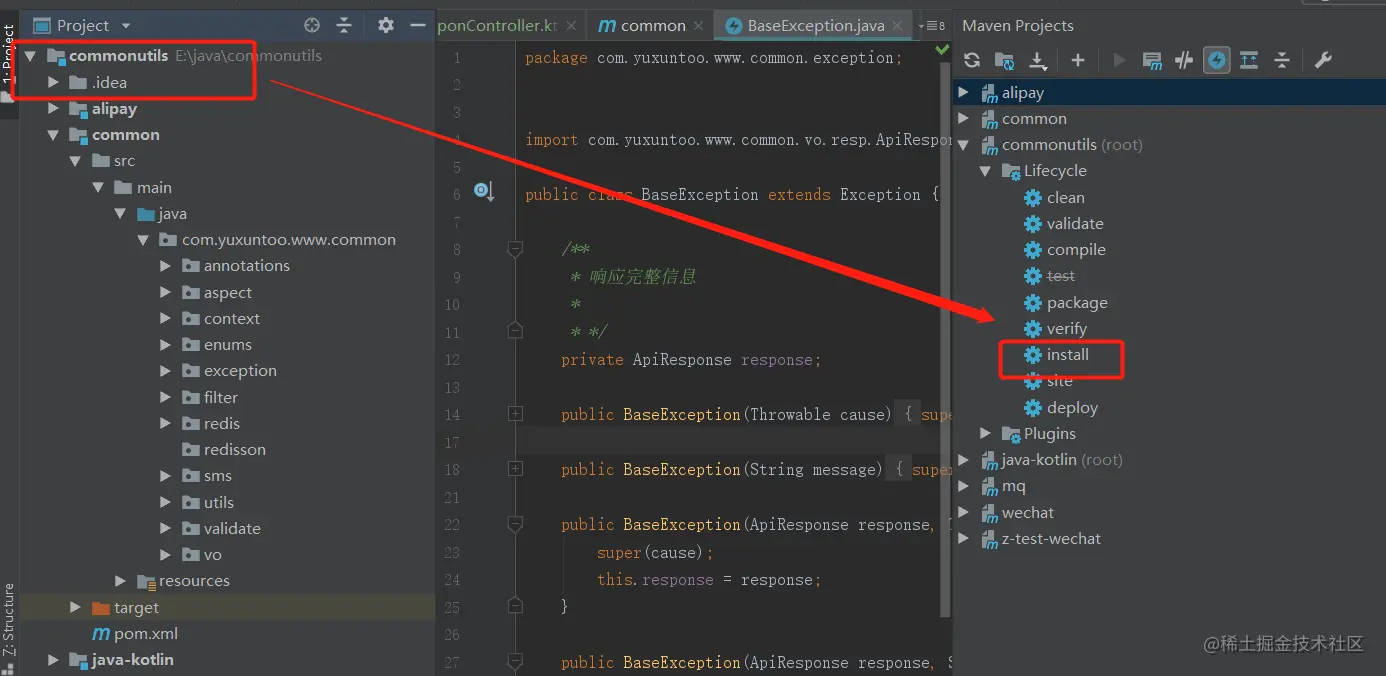Image resolution: width=1386 pixels, height=676 pixels.
Task: Close the ponController.kt tab
Action: click(573, 26)
